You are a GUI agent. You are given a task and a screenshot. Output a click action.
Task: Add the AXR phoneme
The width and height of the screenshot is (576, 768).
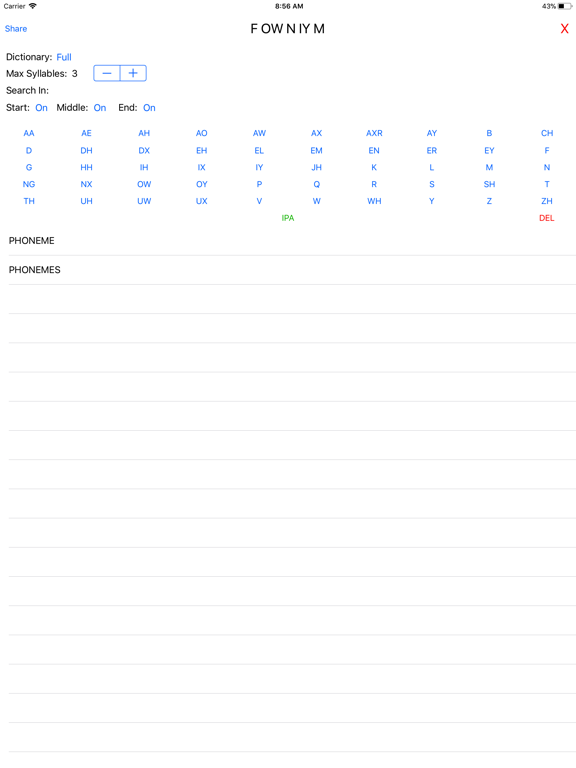[x=374, y=133]
